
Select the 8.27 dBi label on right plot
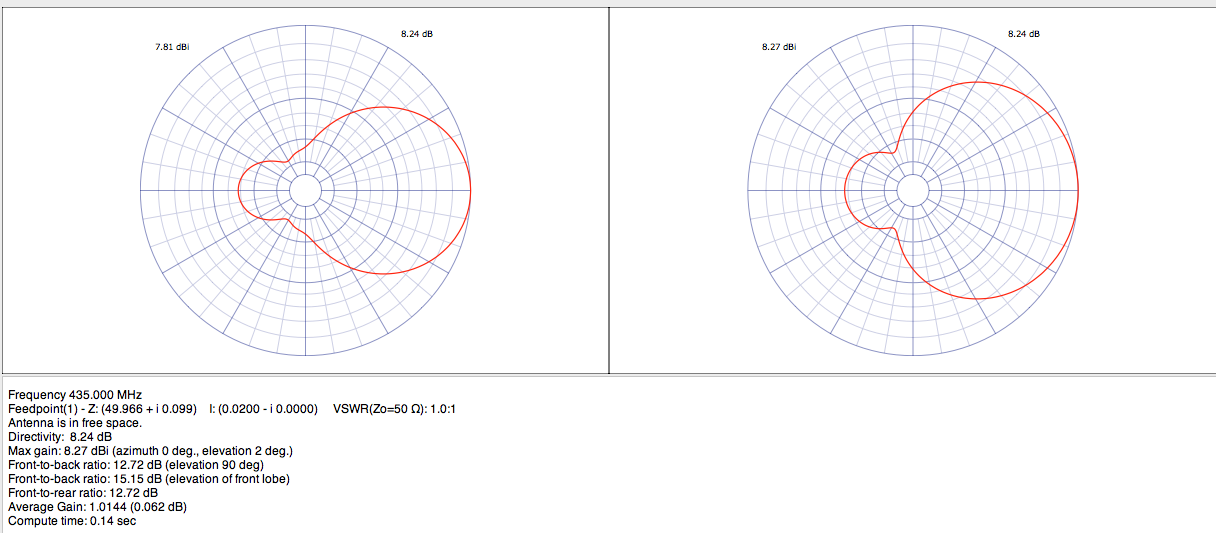pyautogui.click(x=779, y=47)
